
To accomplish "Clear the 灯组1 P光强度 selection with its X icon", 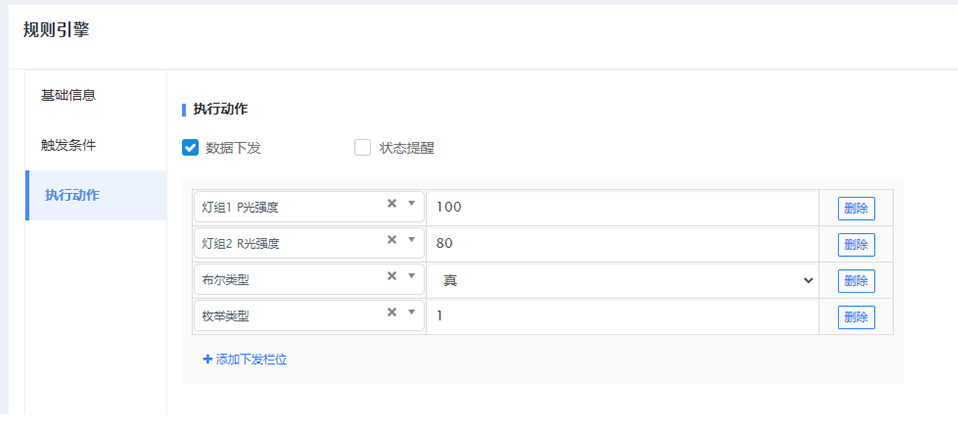I will coord(392,204).
